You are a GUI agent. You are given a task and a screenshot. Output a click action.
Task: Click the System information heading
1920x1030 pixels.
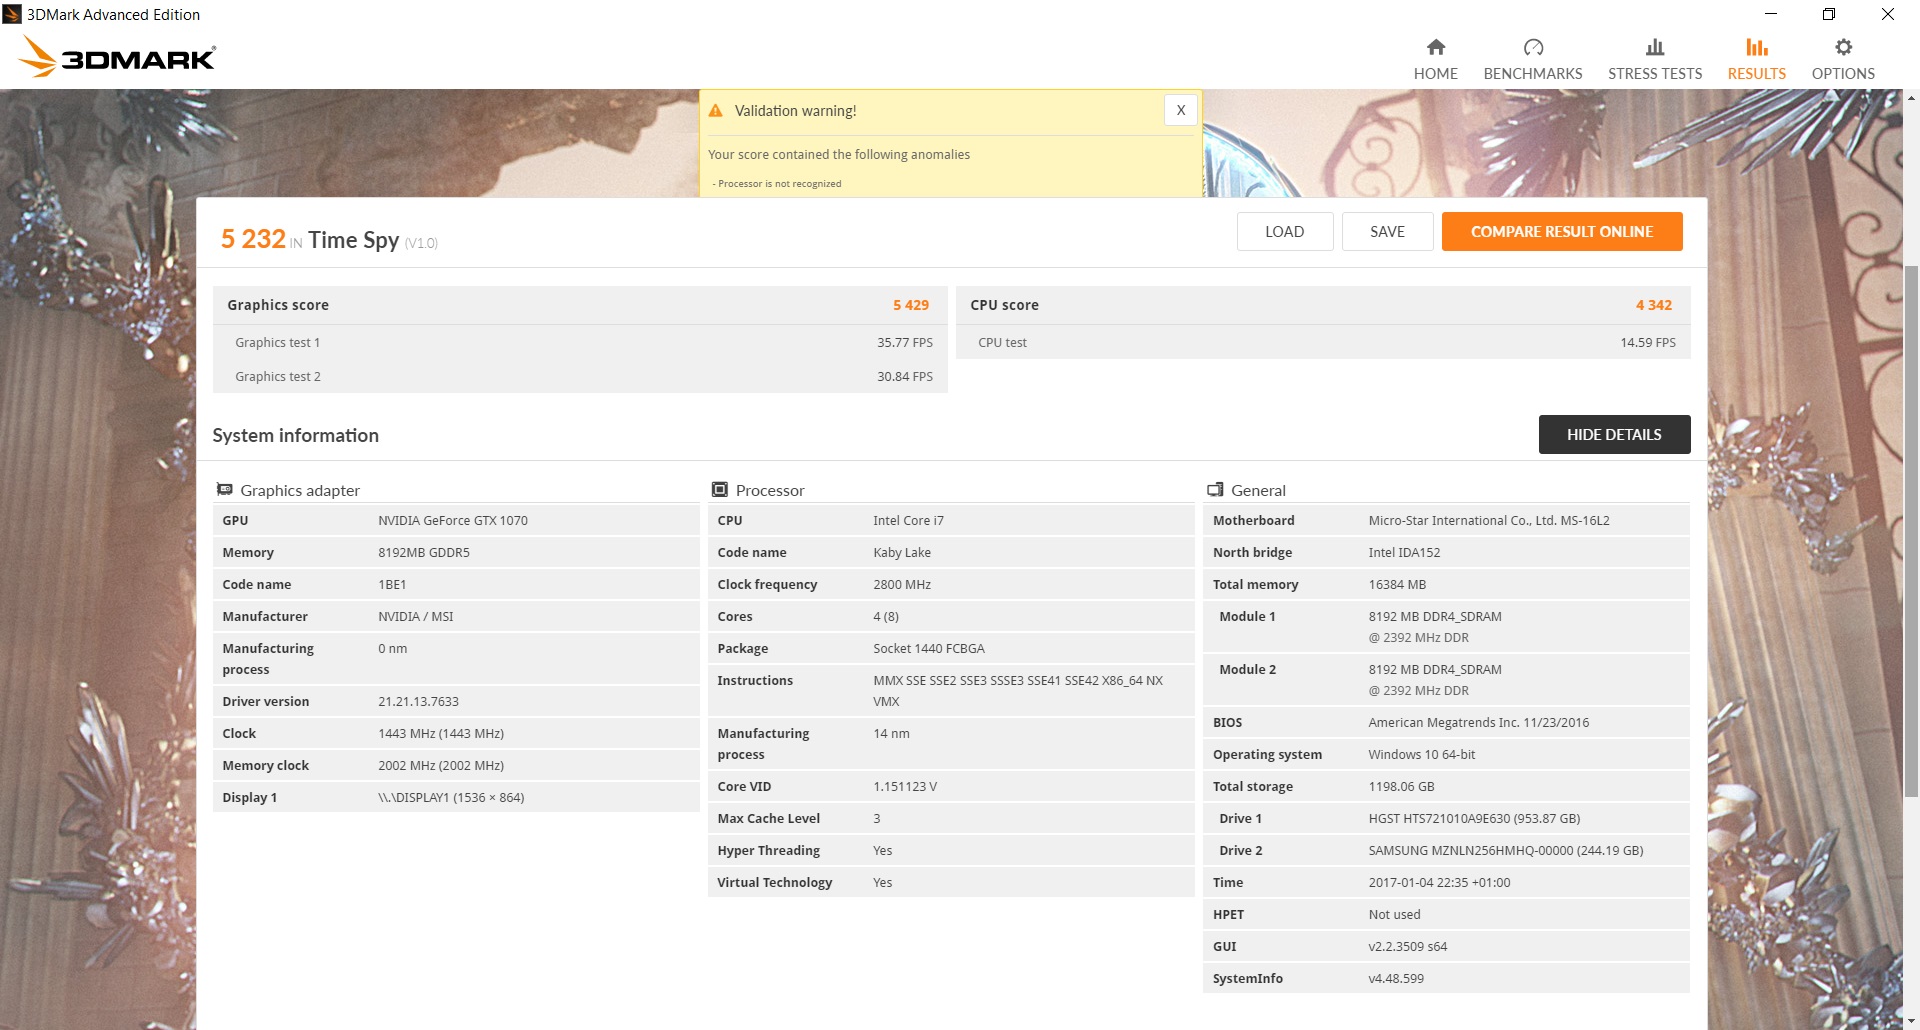296,435
